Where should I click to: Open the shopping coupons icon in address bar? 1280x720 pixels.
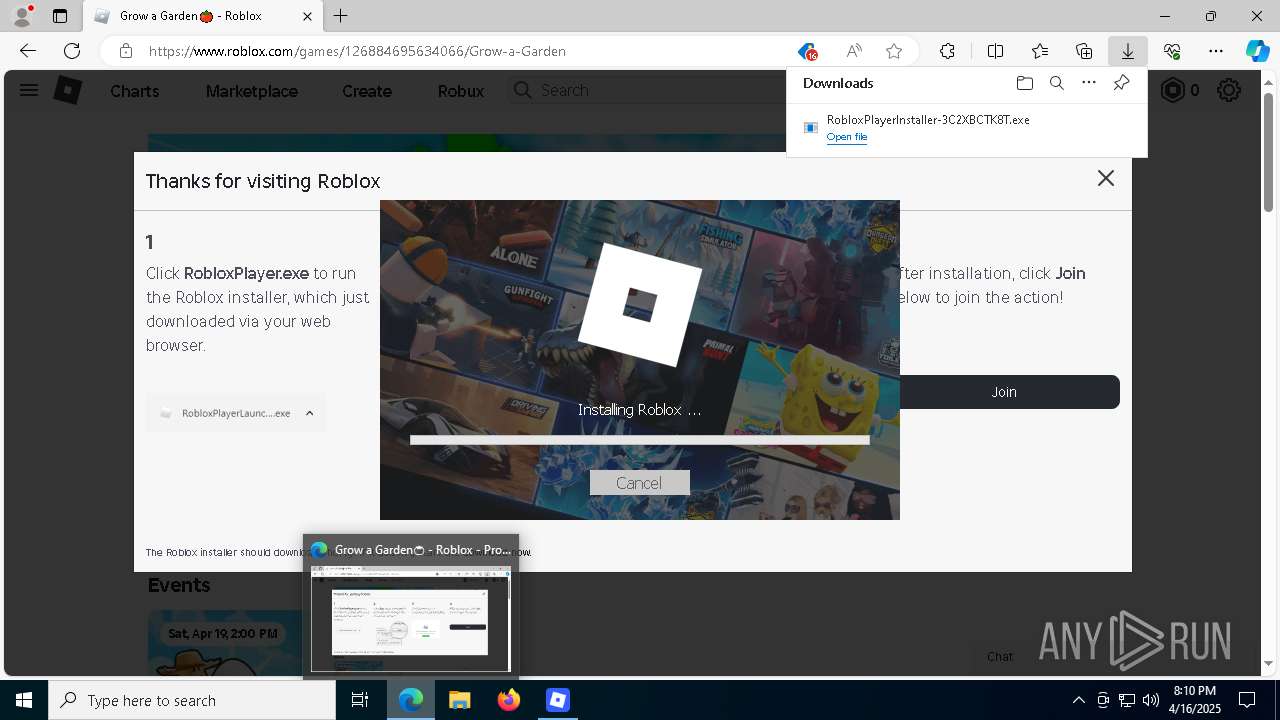(x=807, y=51)
